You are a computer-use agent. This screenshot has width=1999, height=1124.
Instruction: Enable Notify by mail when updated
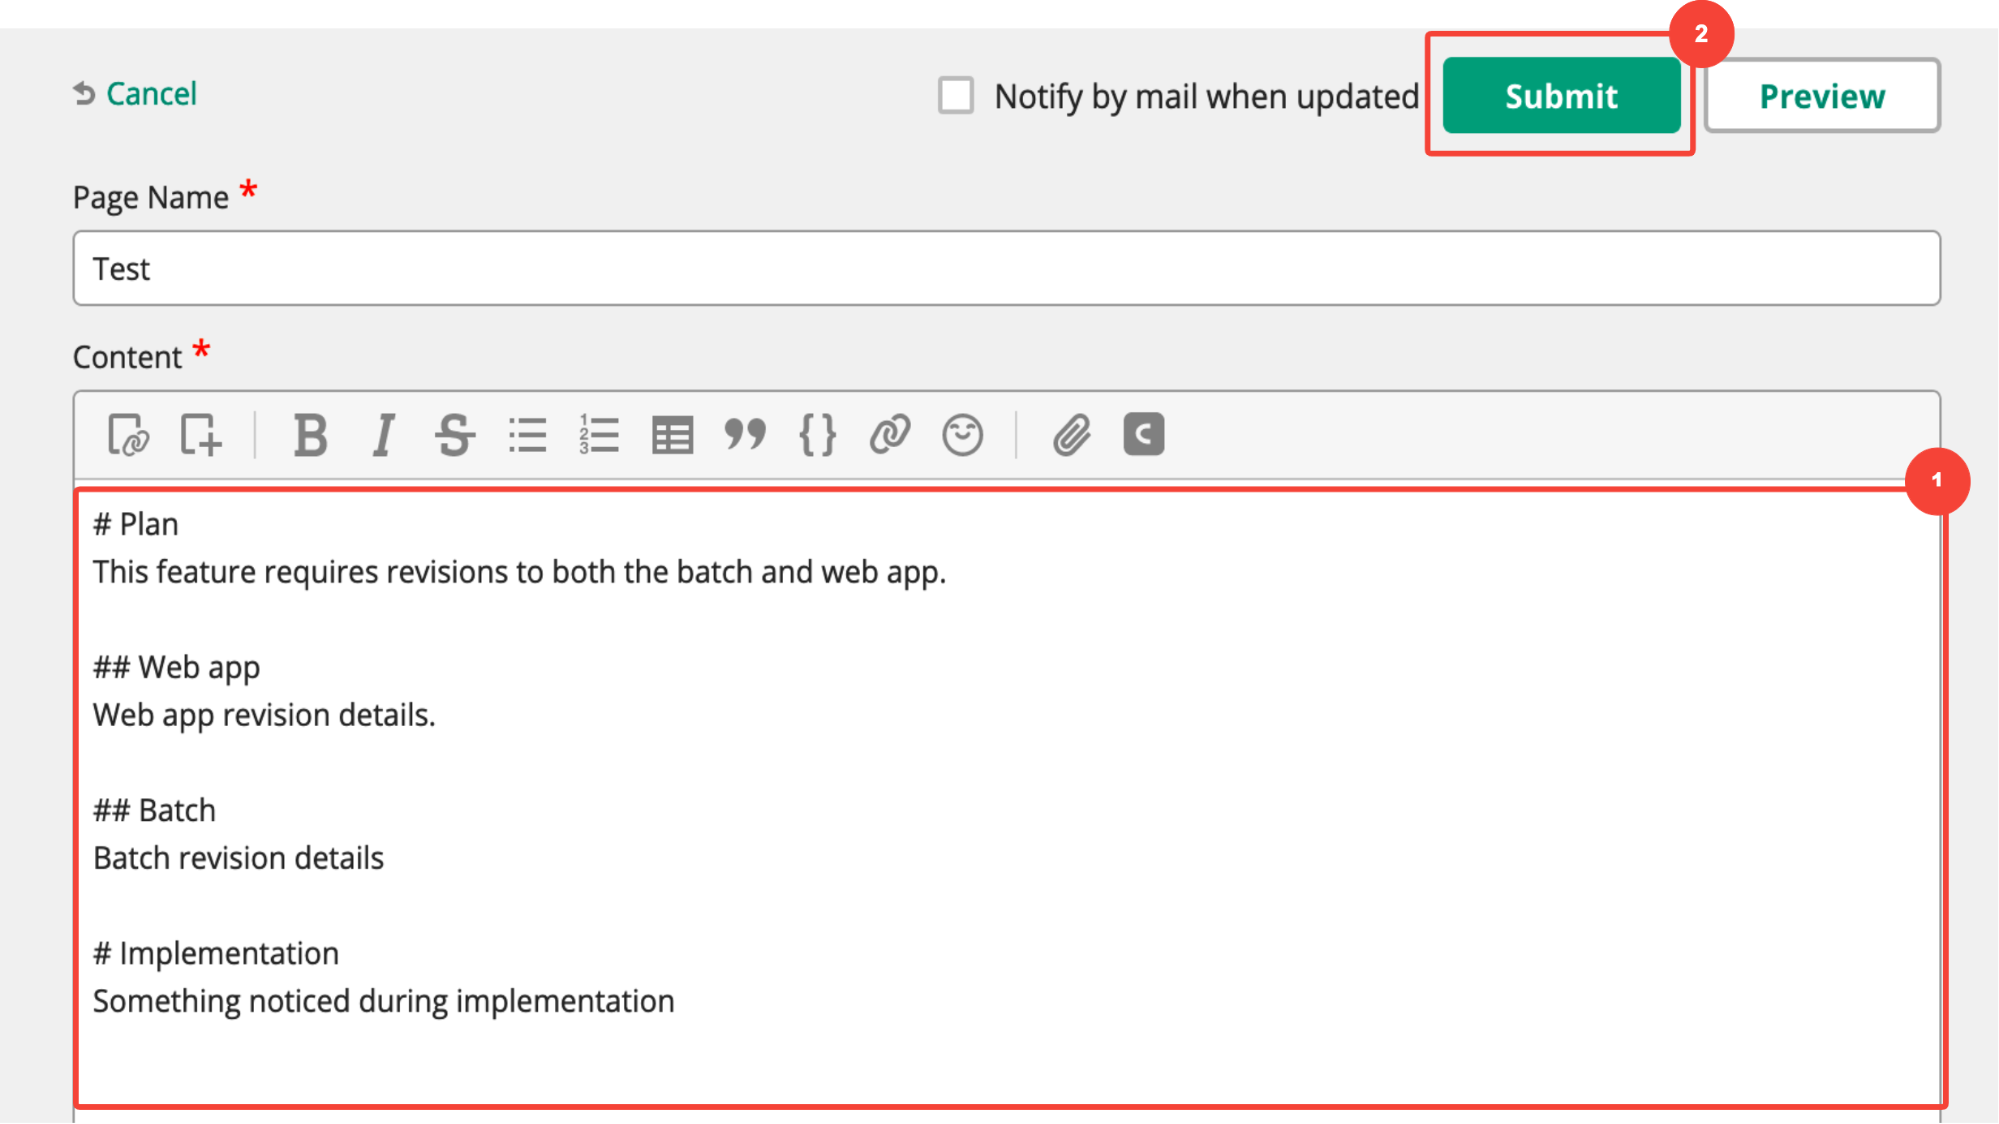pyautogui.click(x=956, y=96)
